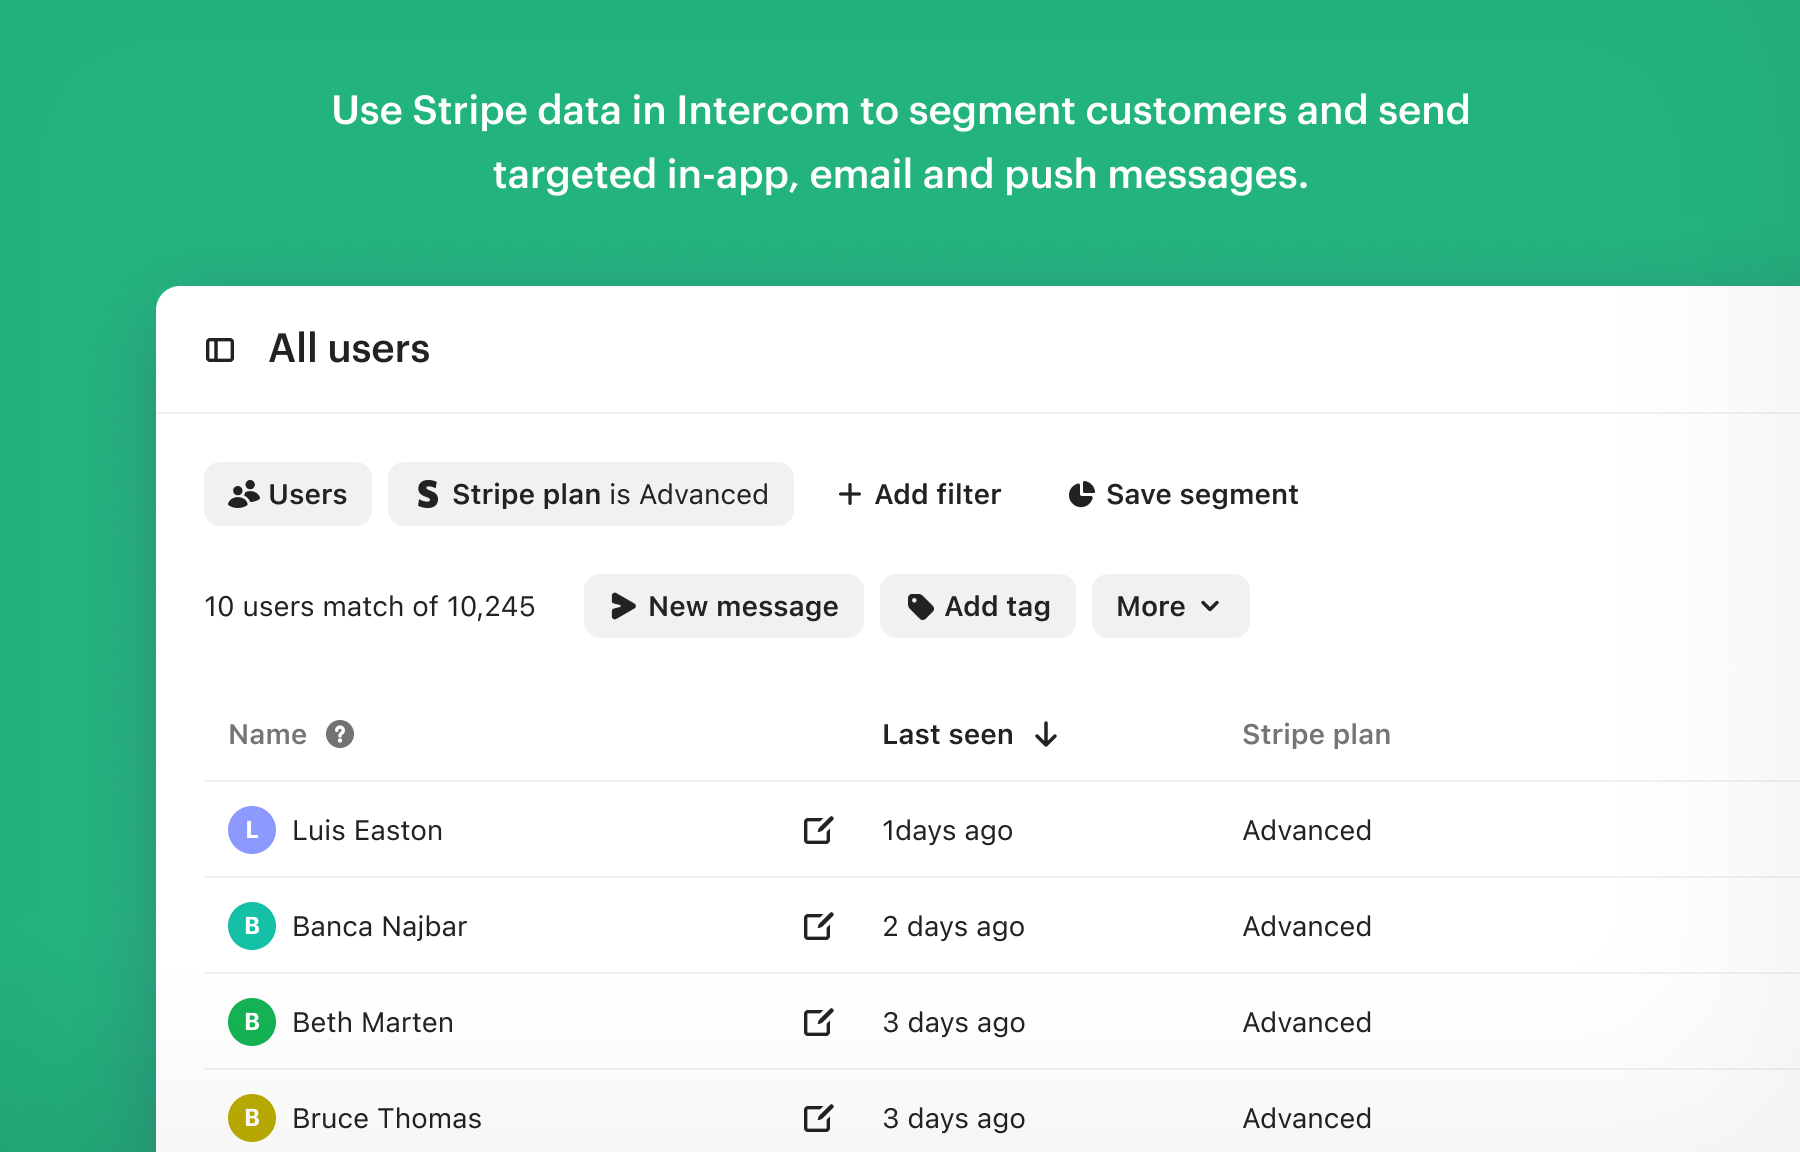Image resolution: width=1800 pixels, height=1152 pixels.
Task: Open the Stripe plan is Advanced filter
Action: [x=591, y=493]
